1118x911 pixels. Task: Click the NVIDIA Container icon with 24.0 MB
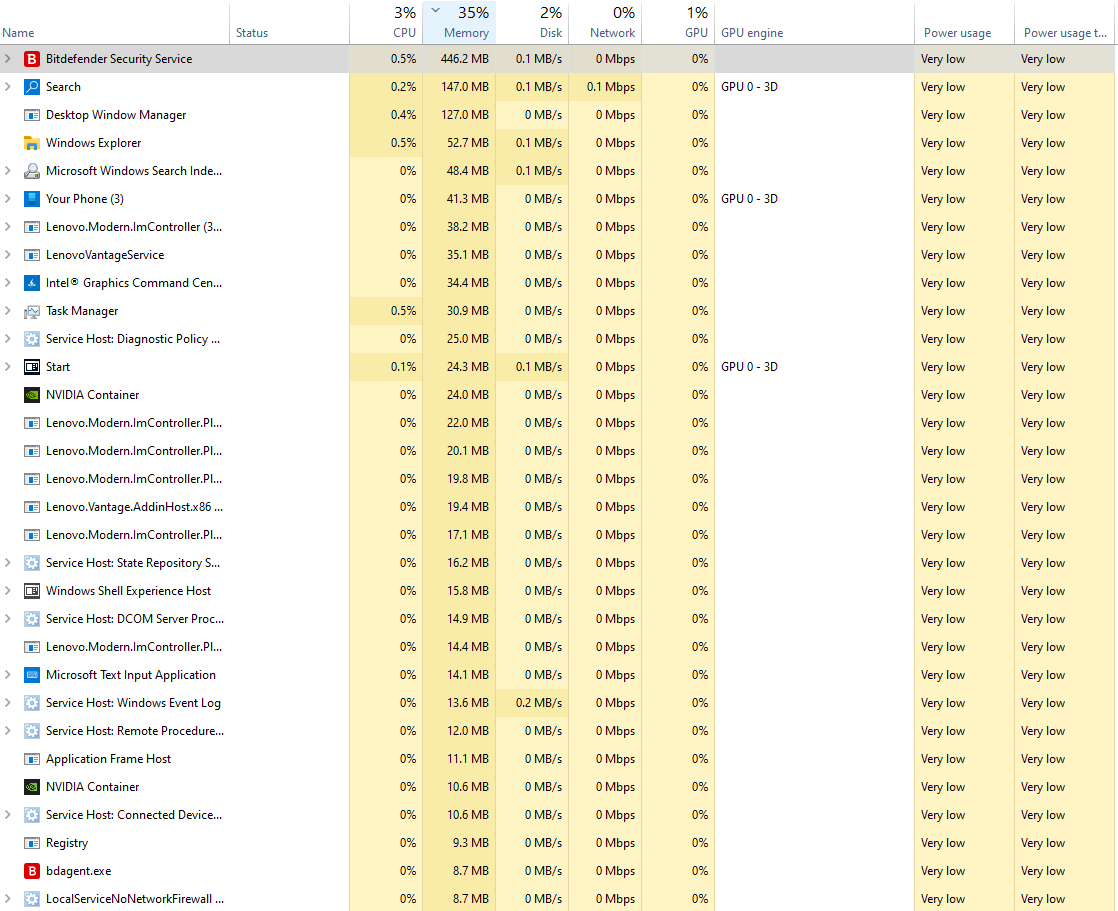tap(31, 395)
